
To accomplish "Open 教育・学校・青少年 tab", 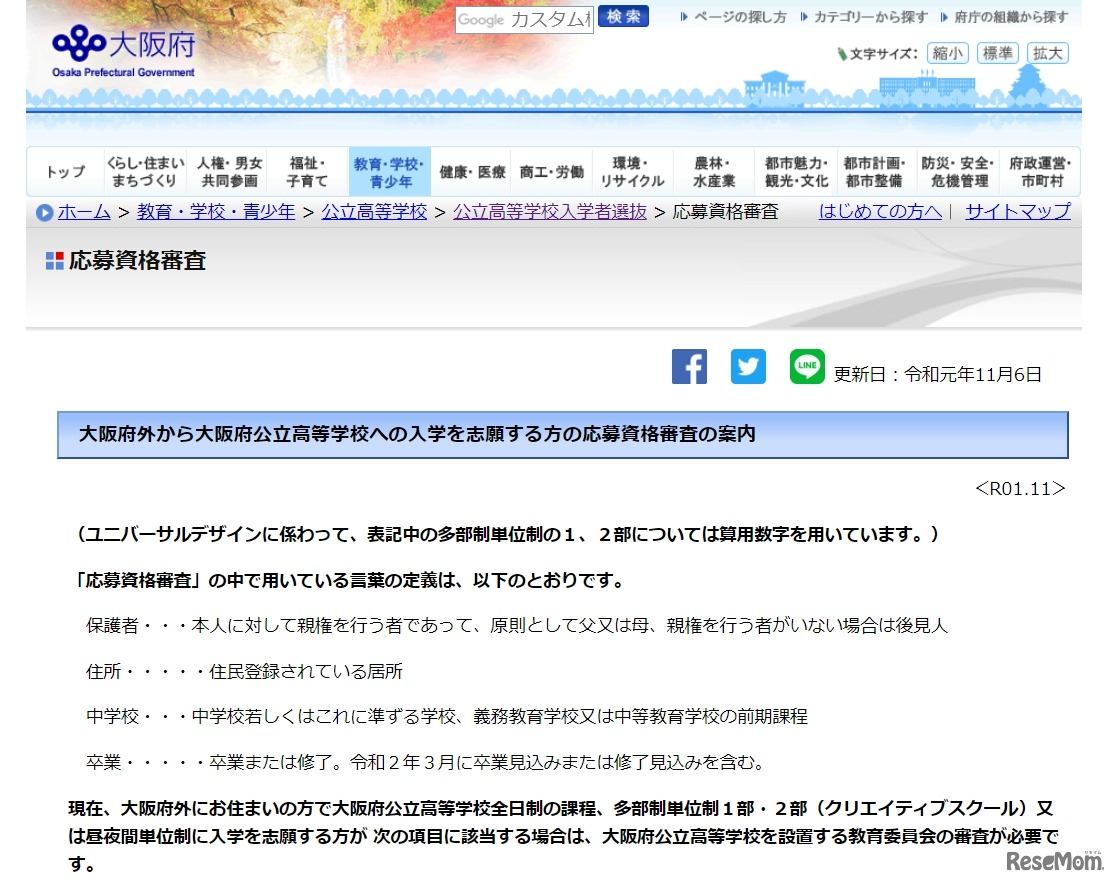I will pos(389,172).
